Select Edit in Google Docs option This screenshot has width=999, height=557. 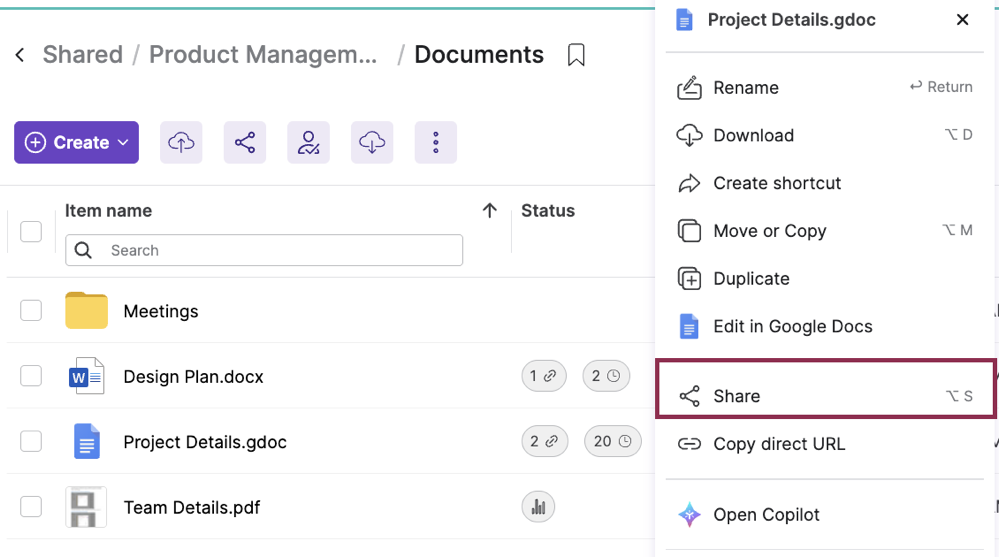[792, 326]
